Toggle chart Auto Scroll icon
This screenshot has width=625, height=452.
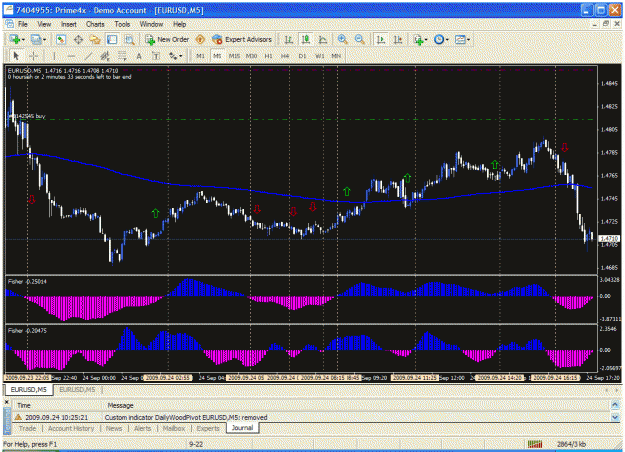point(381,39)
